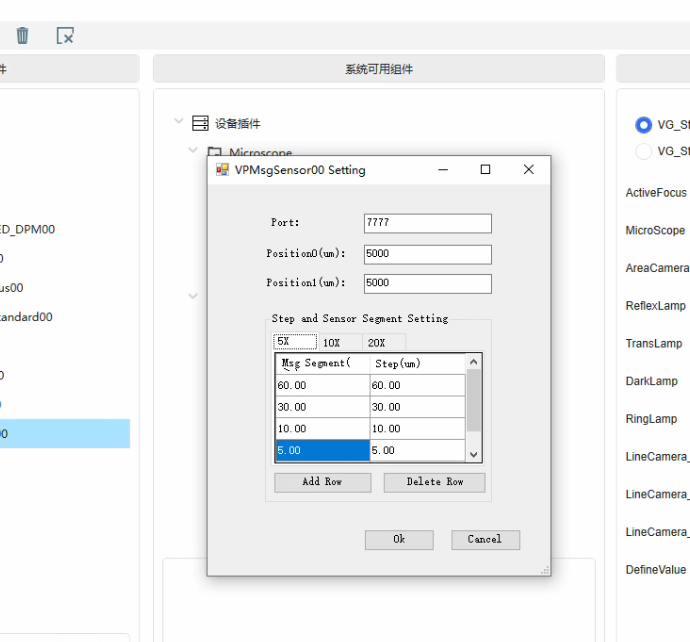The image size is (690, 642).
Task: Collapse the 设备插件 tree node
Action: point(179,122)
